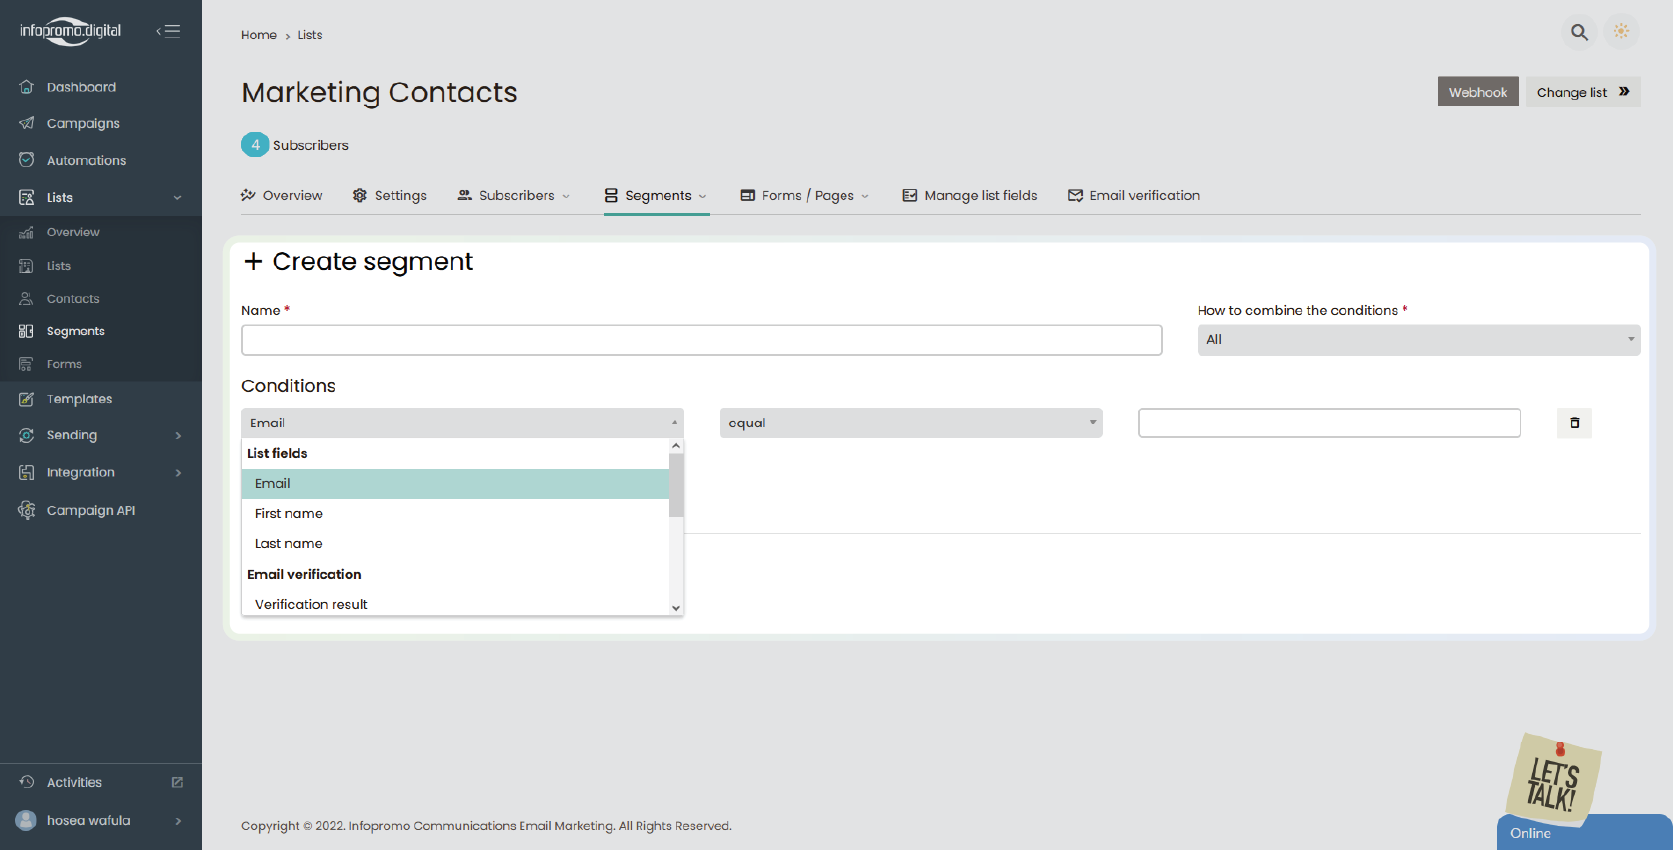Viewport: 1673px width, 850px height.
Task: Open the Dashboard sidebar item
Action: [81, 87]
